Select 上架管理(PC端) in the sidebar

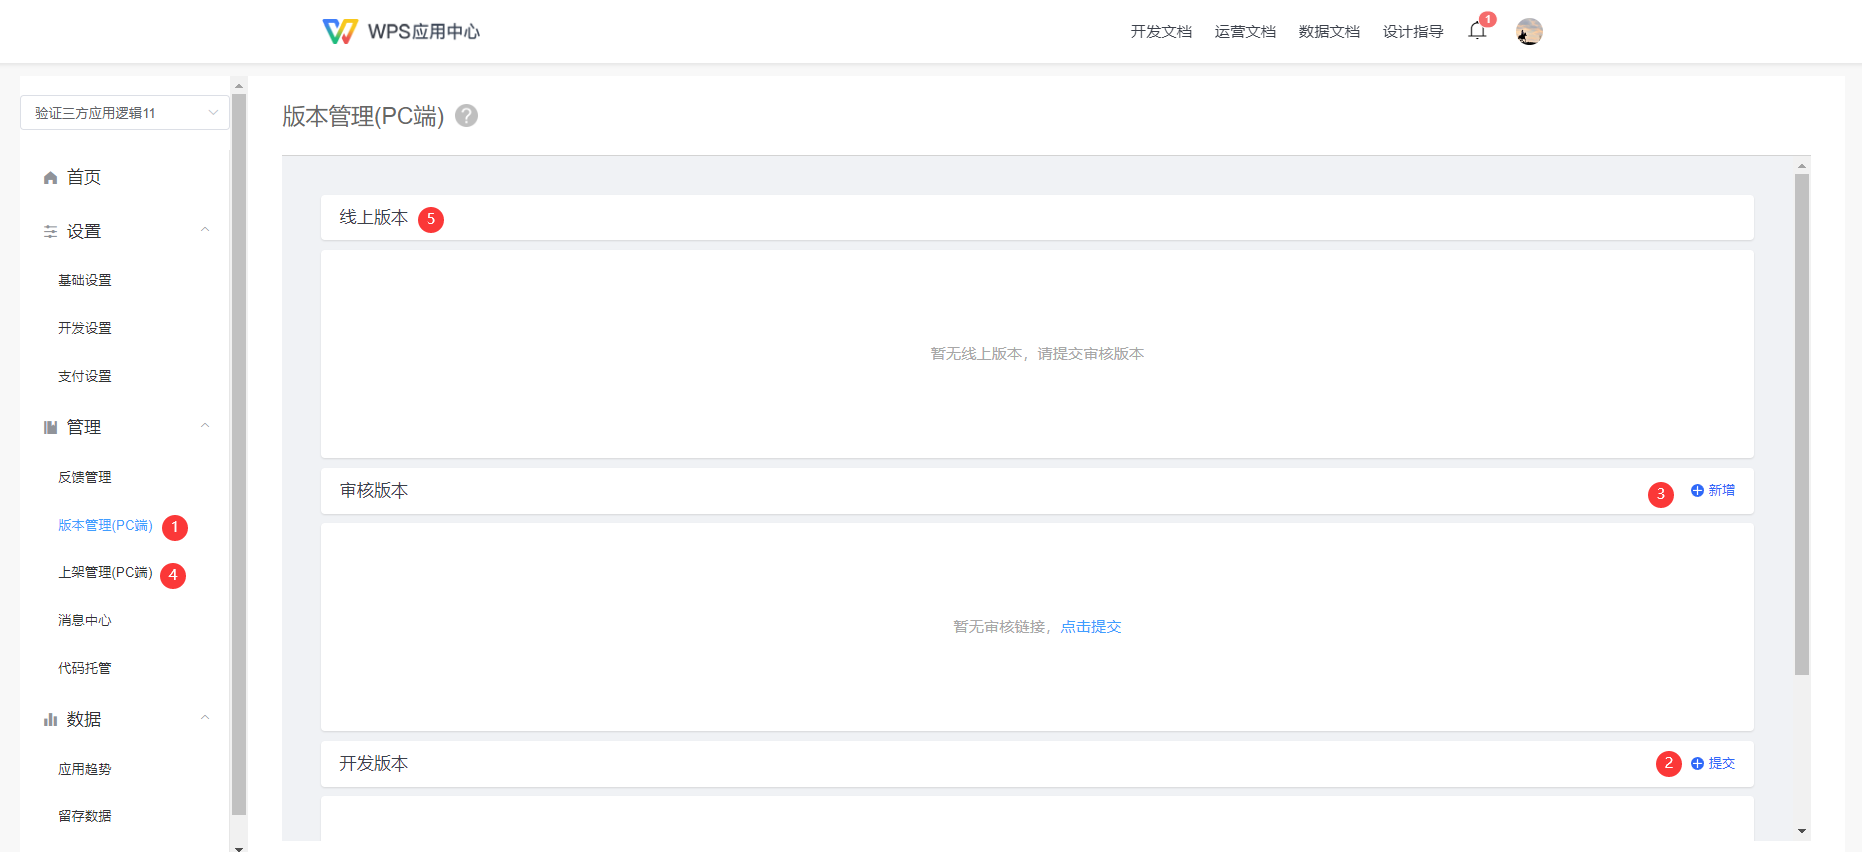105,573
